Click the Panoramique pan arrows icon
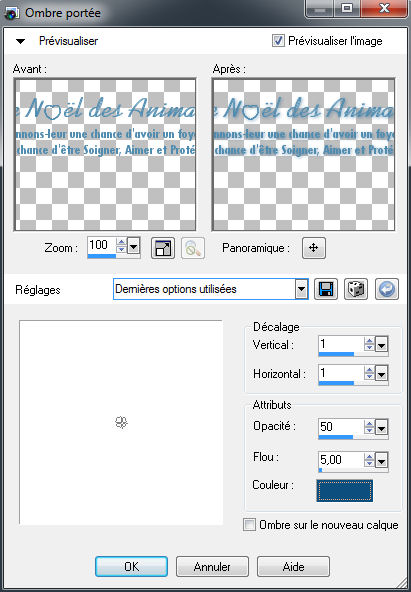 (x=314, y=248)
